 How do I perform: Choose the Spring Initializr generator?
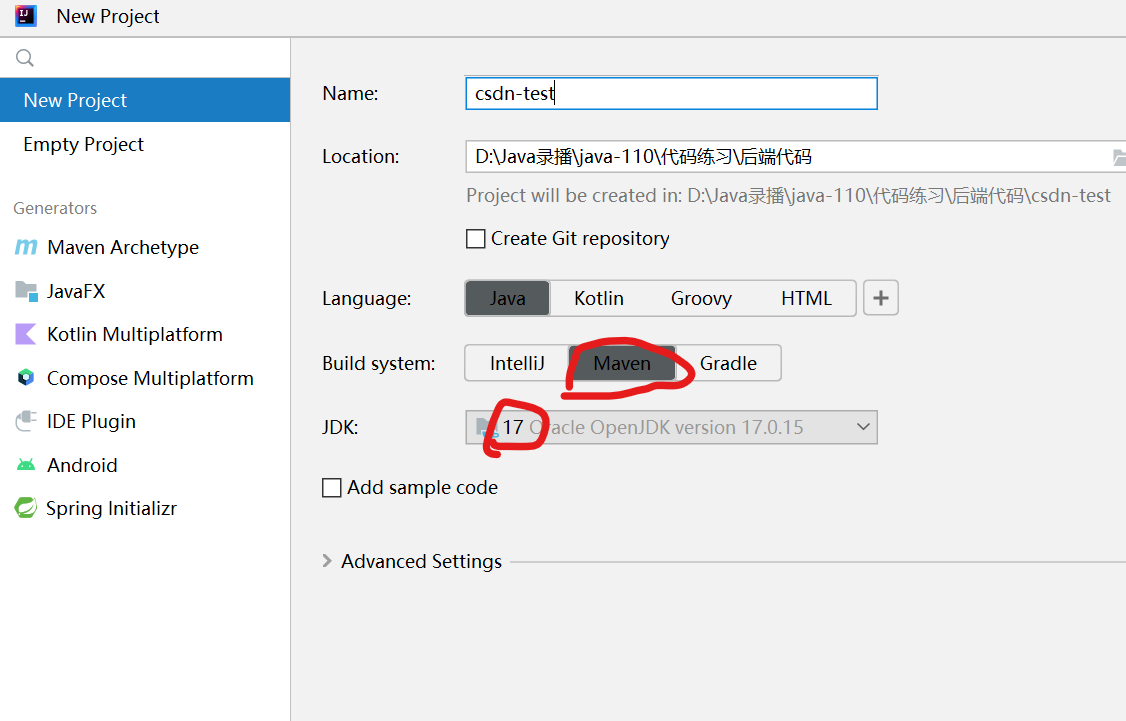(x=145, y=508)
